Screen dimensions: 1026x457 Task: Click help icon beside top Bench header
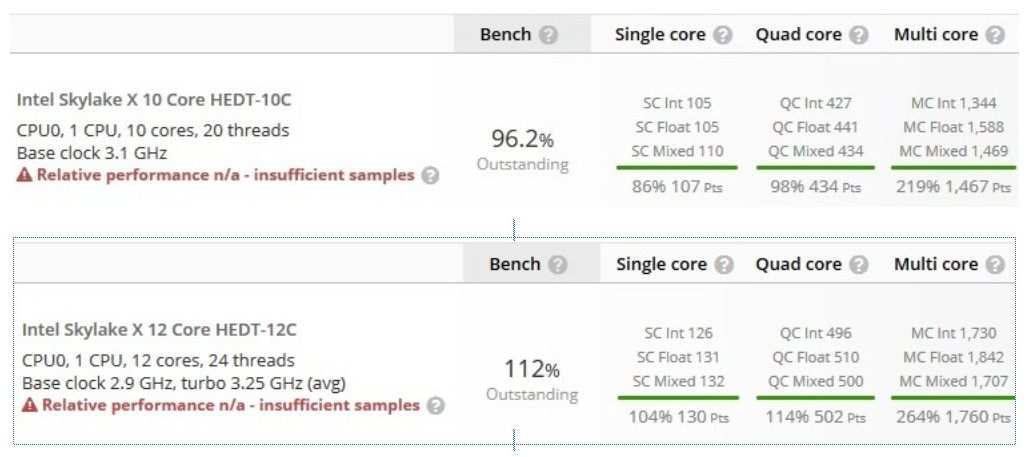(x=548, y=35)
